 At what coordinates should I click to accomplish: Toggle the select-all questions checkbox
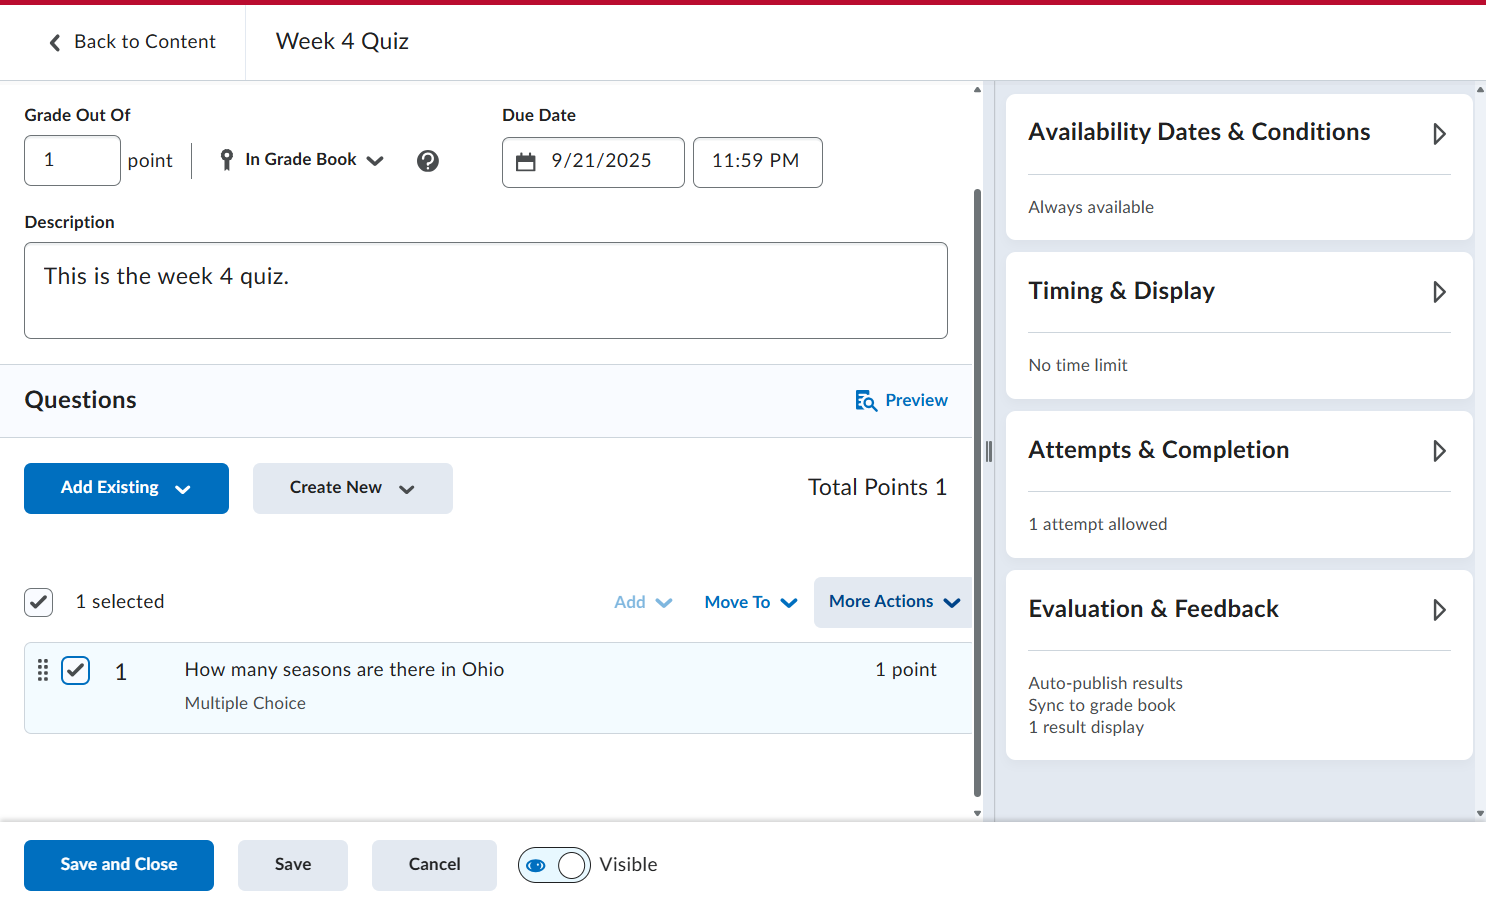39,602
